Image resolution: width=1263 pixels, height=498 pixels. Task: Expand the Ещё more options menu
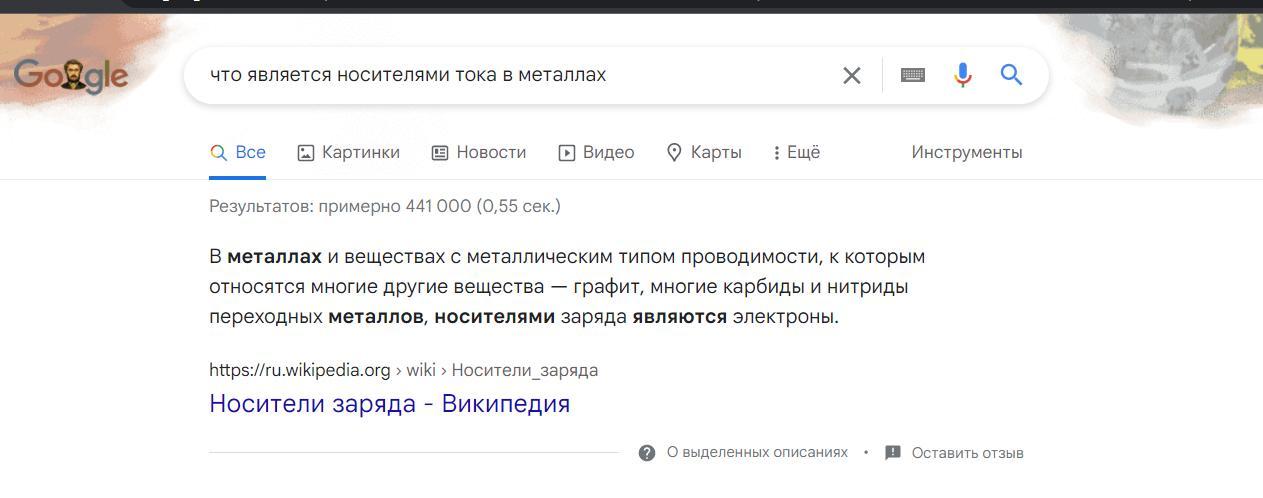[x=796, y=153]
